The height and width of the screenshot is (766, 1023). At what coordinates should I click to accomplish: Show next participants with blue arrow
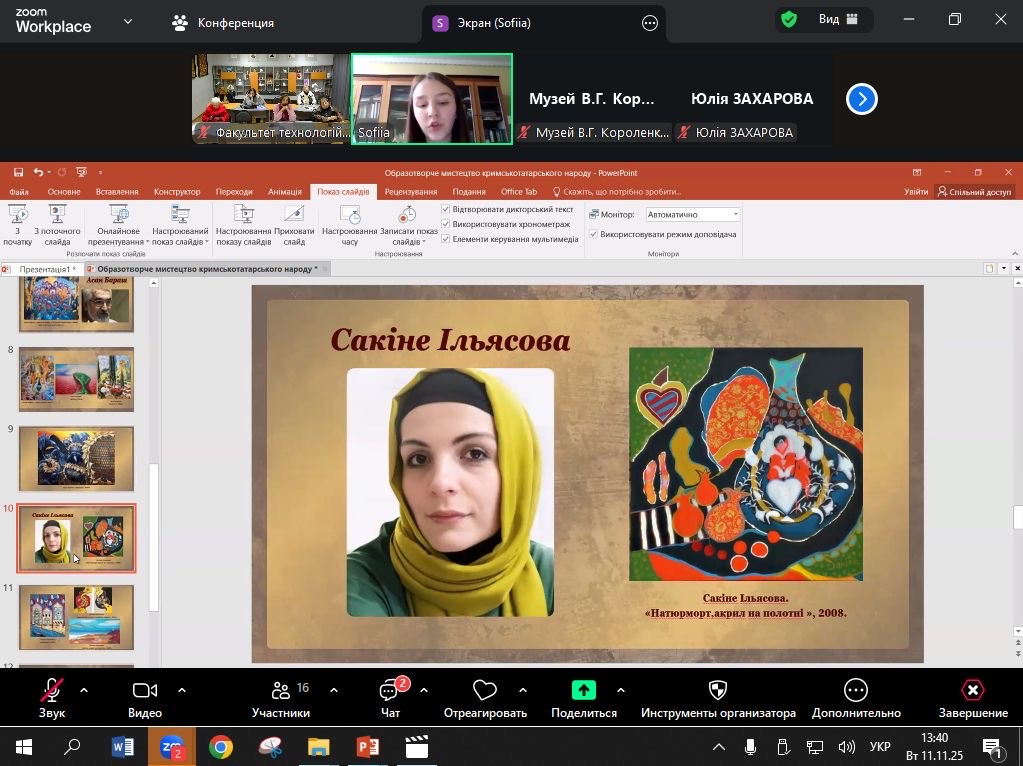[x=861, y=99]
